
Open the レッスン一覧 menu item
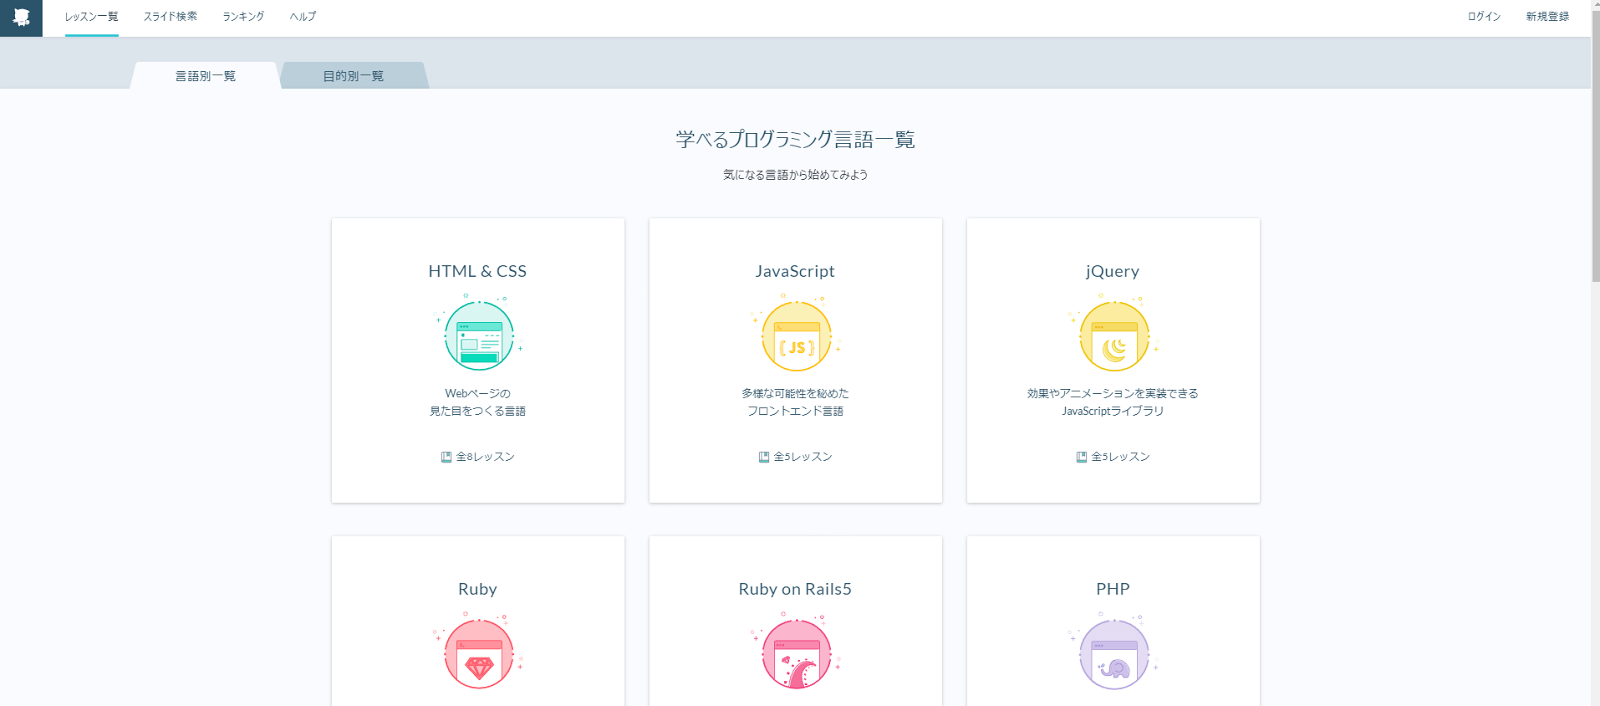pyautogui.click(x=91, y=17)
